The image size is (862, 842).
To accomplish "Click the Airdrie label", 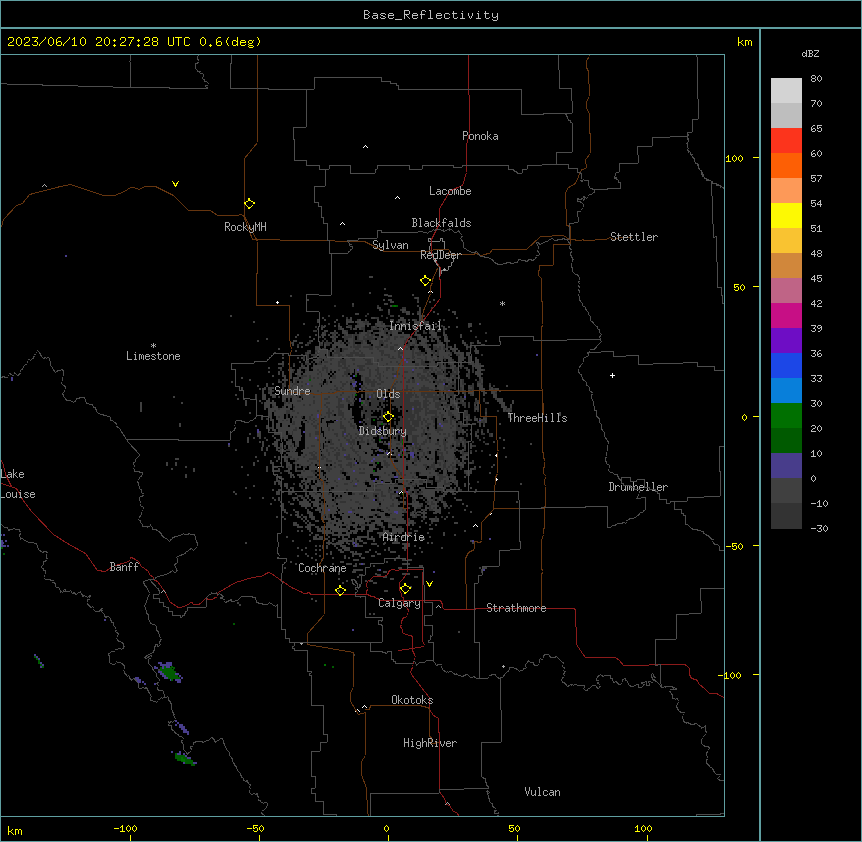I will (x=404, y=537).
